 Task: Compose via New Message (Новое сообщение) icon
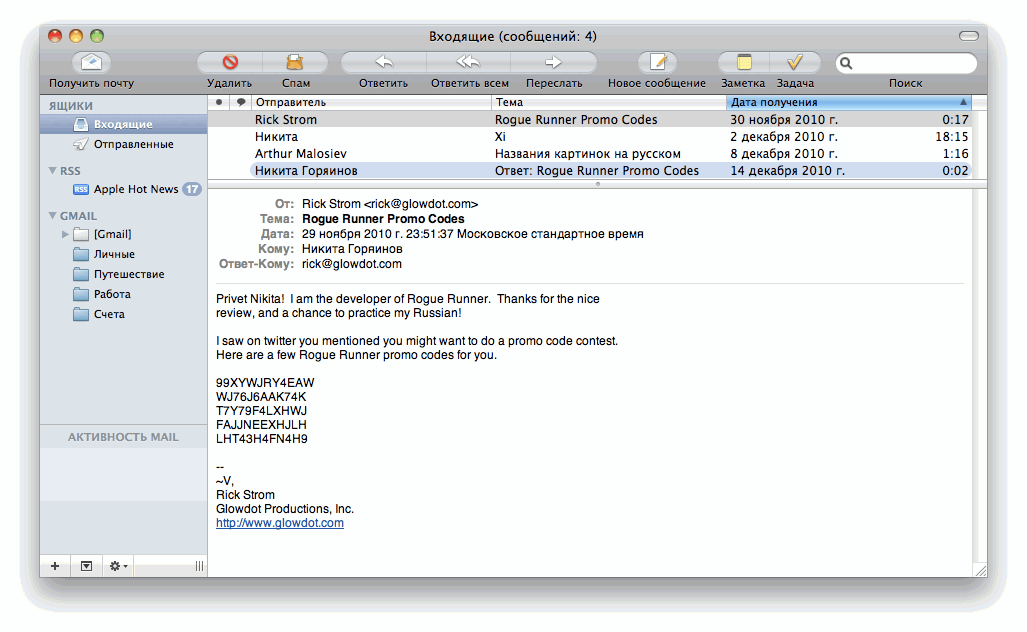[657, 62]
